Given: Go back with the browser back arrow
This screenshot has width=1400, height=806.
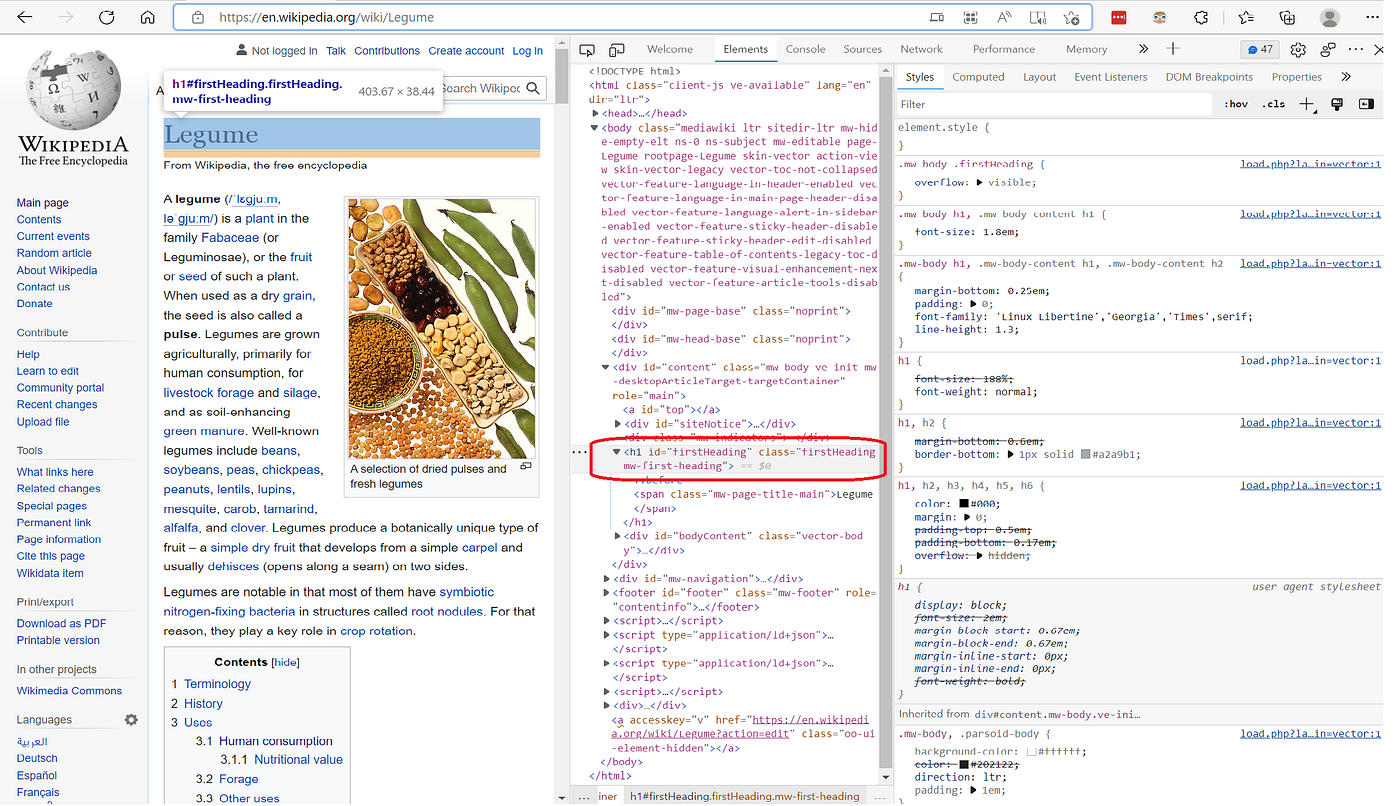Looking at the screenshot, I should (24, 17).
